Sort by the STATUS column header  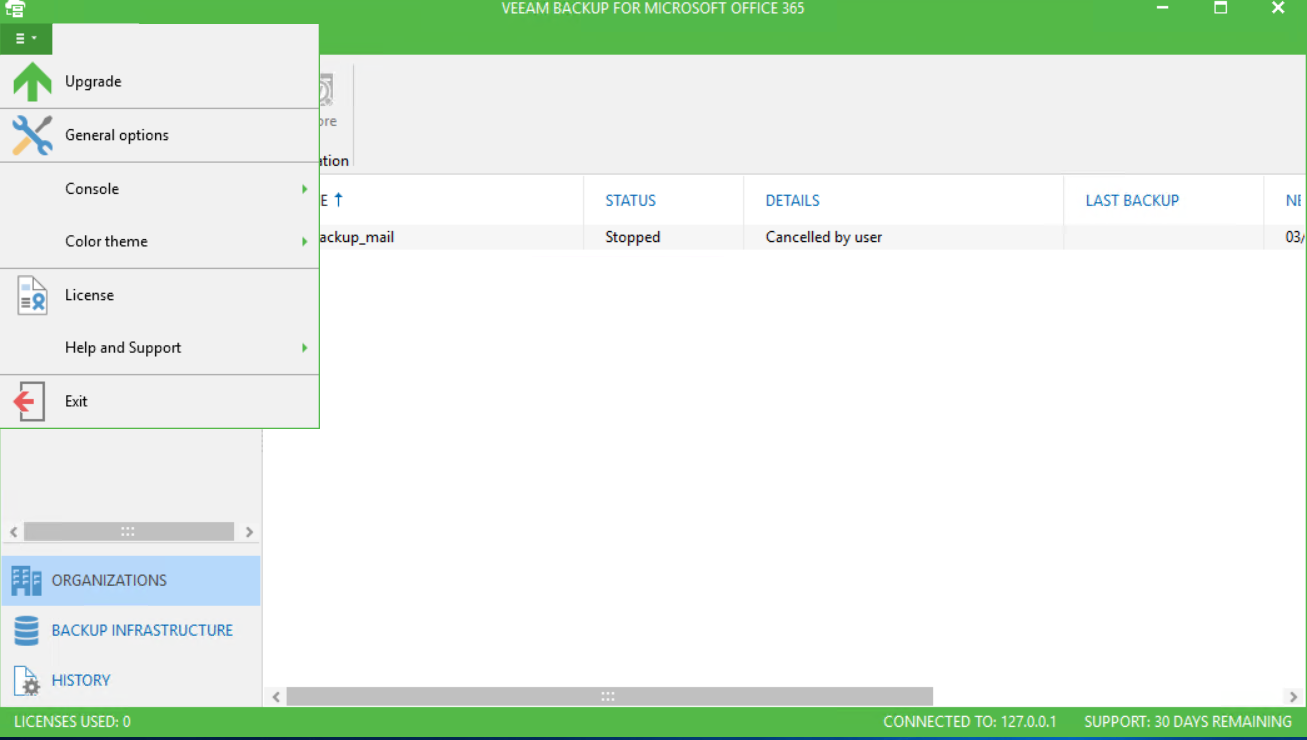pyautogui.click(x=631, y=201)
